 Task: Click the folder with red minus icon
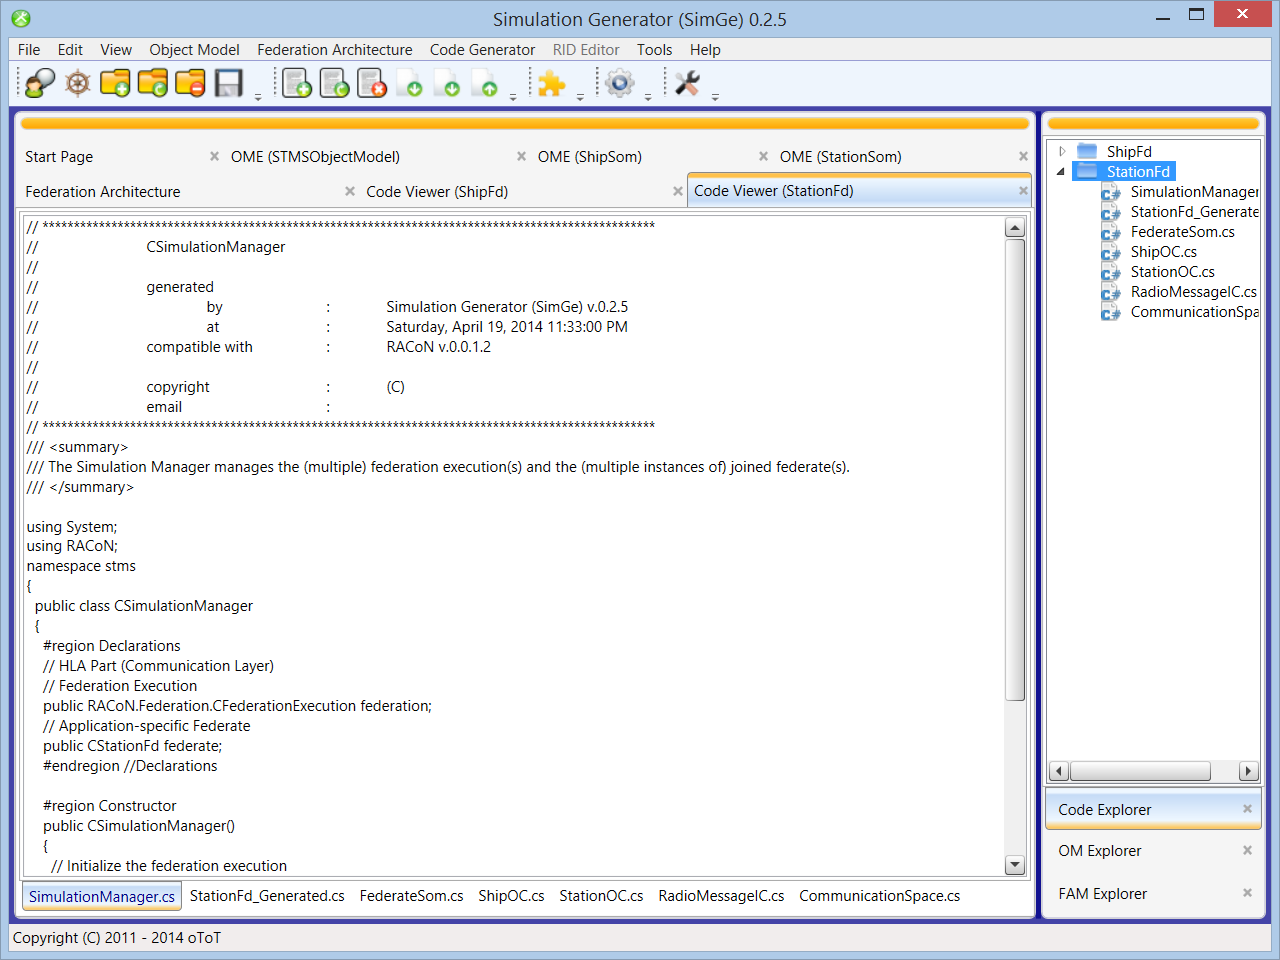[x=190, y=83]
